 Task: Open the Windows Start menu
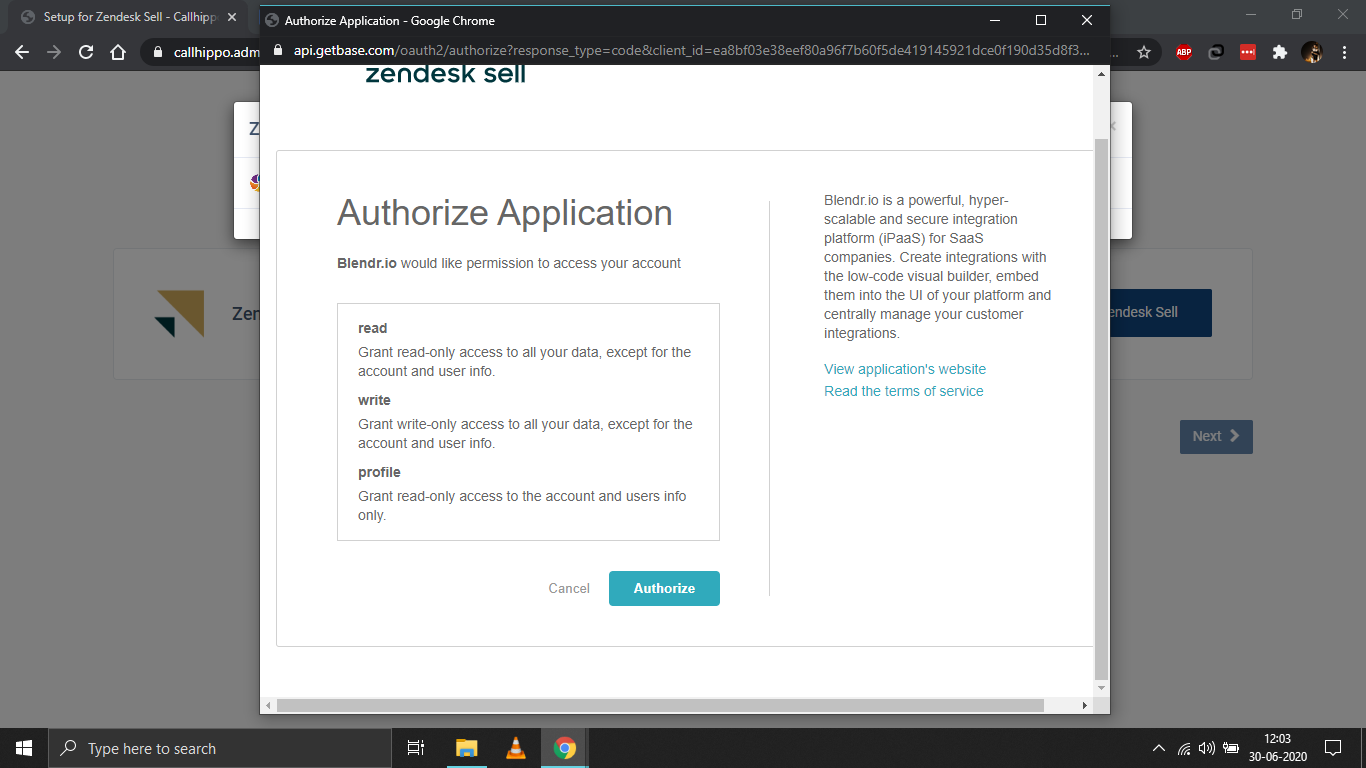click(x=24, y=748)
